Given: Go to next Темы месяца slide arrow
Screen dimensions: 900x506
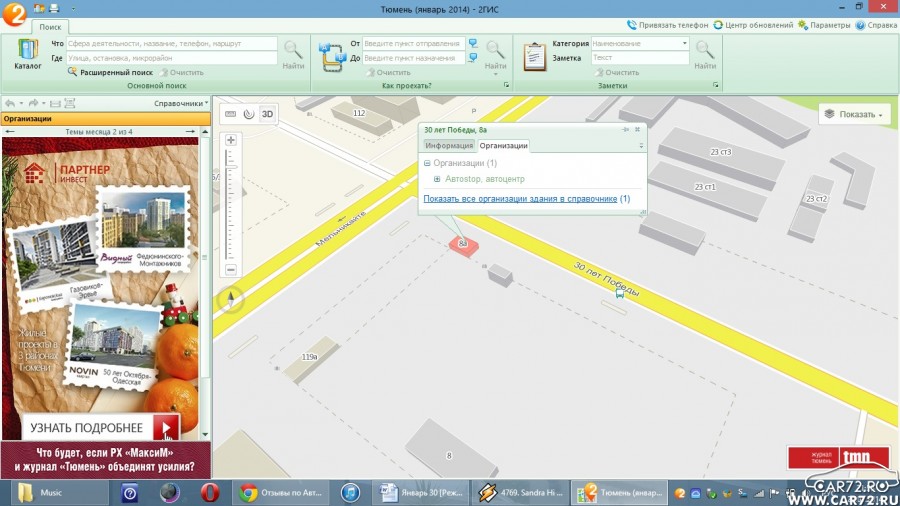Looking at the screenshot, I should (x=191, y=132).
